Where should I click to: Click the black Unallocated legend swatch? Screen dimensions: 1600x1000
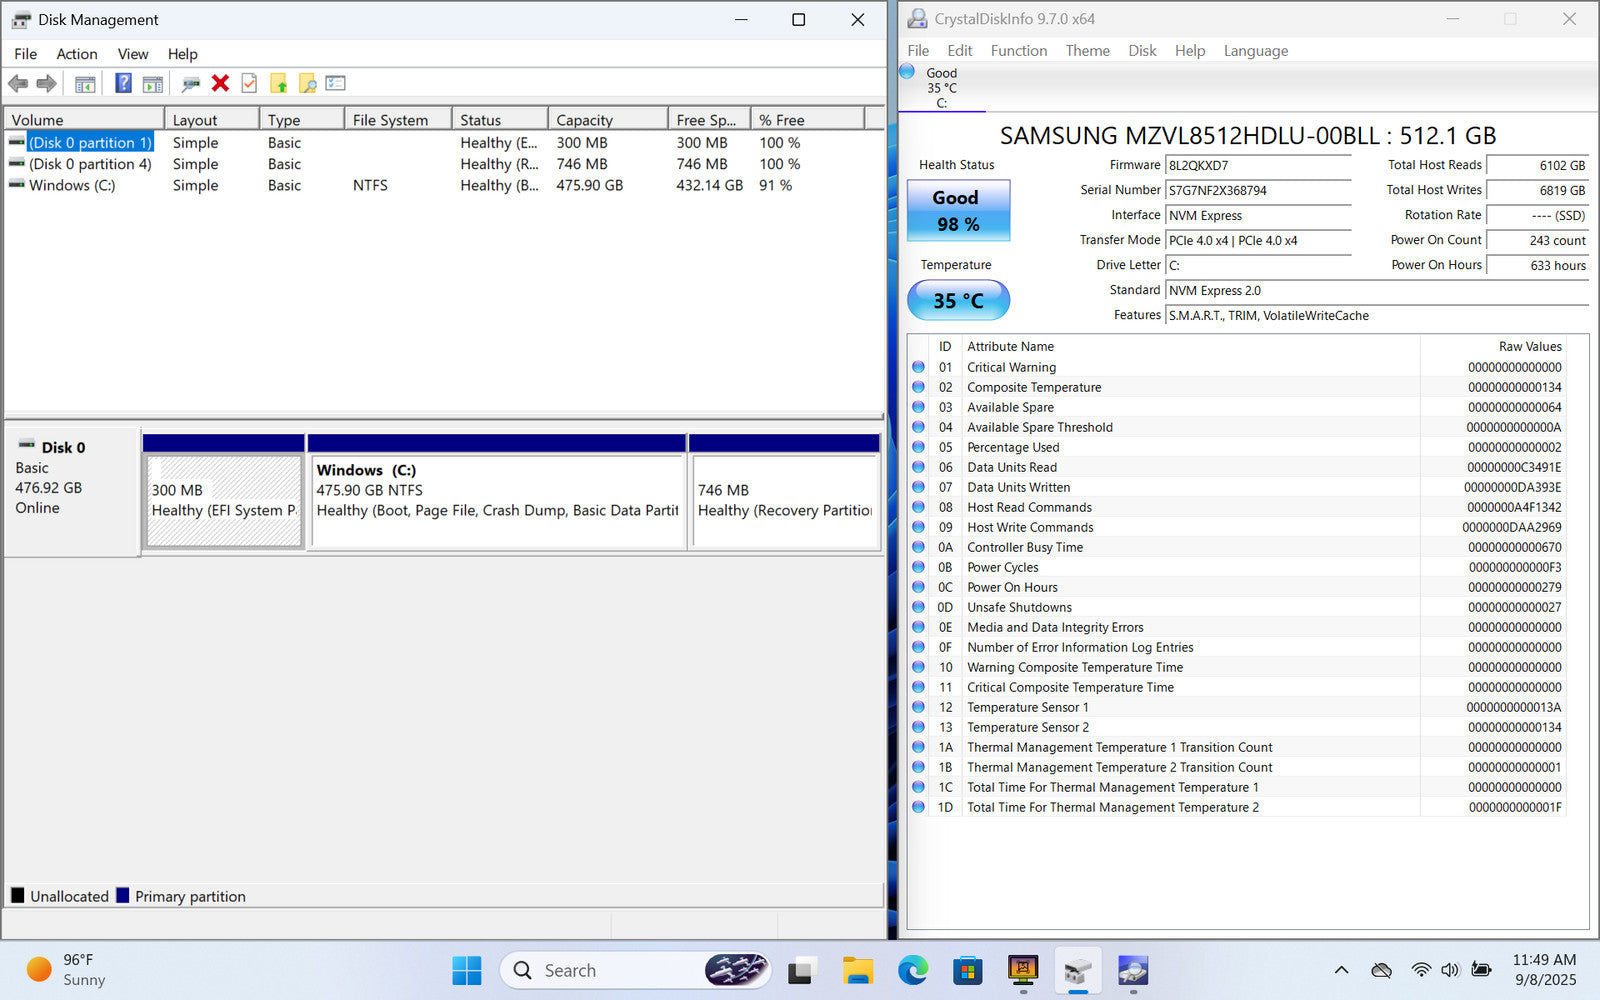(x=18, y=895)
